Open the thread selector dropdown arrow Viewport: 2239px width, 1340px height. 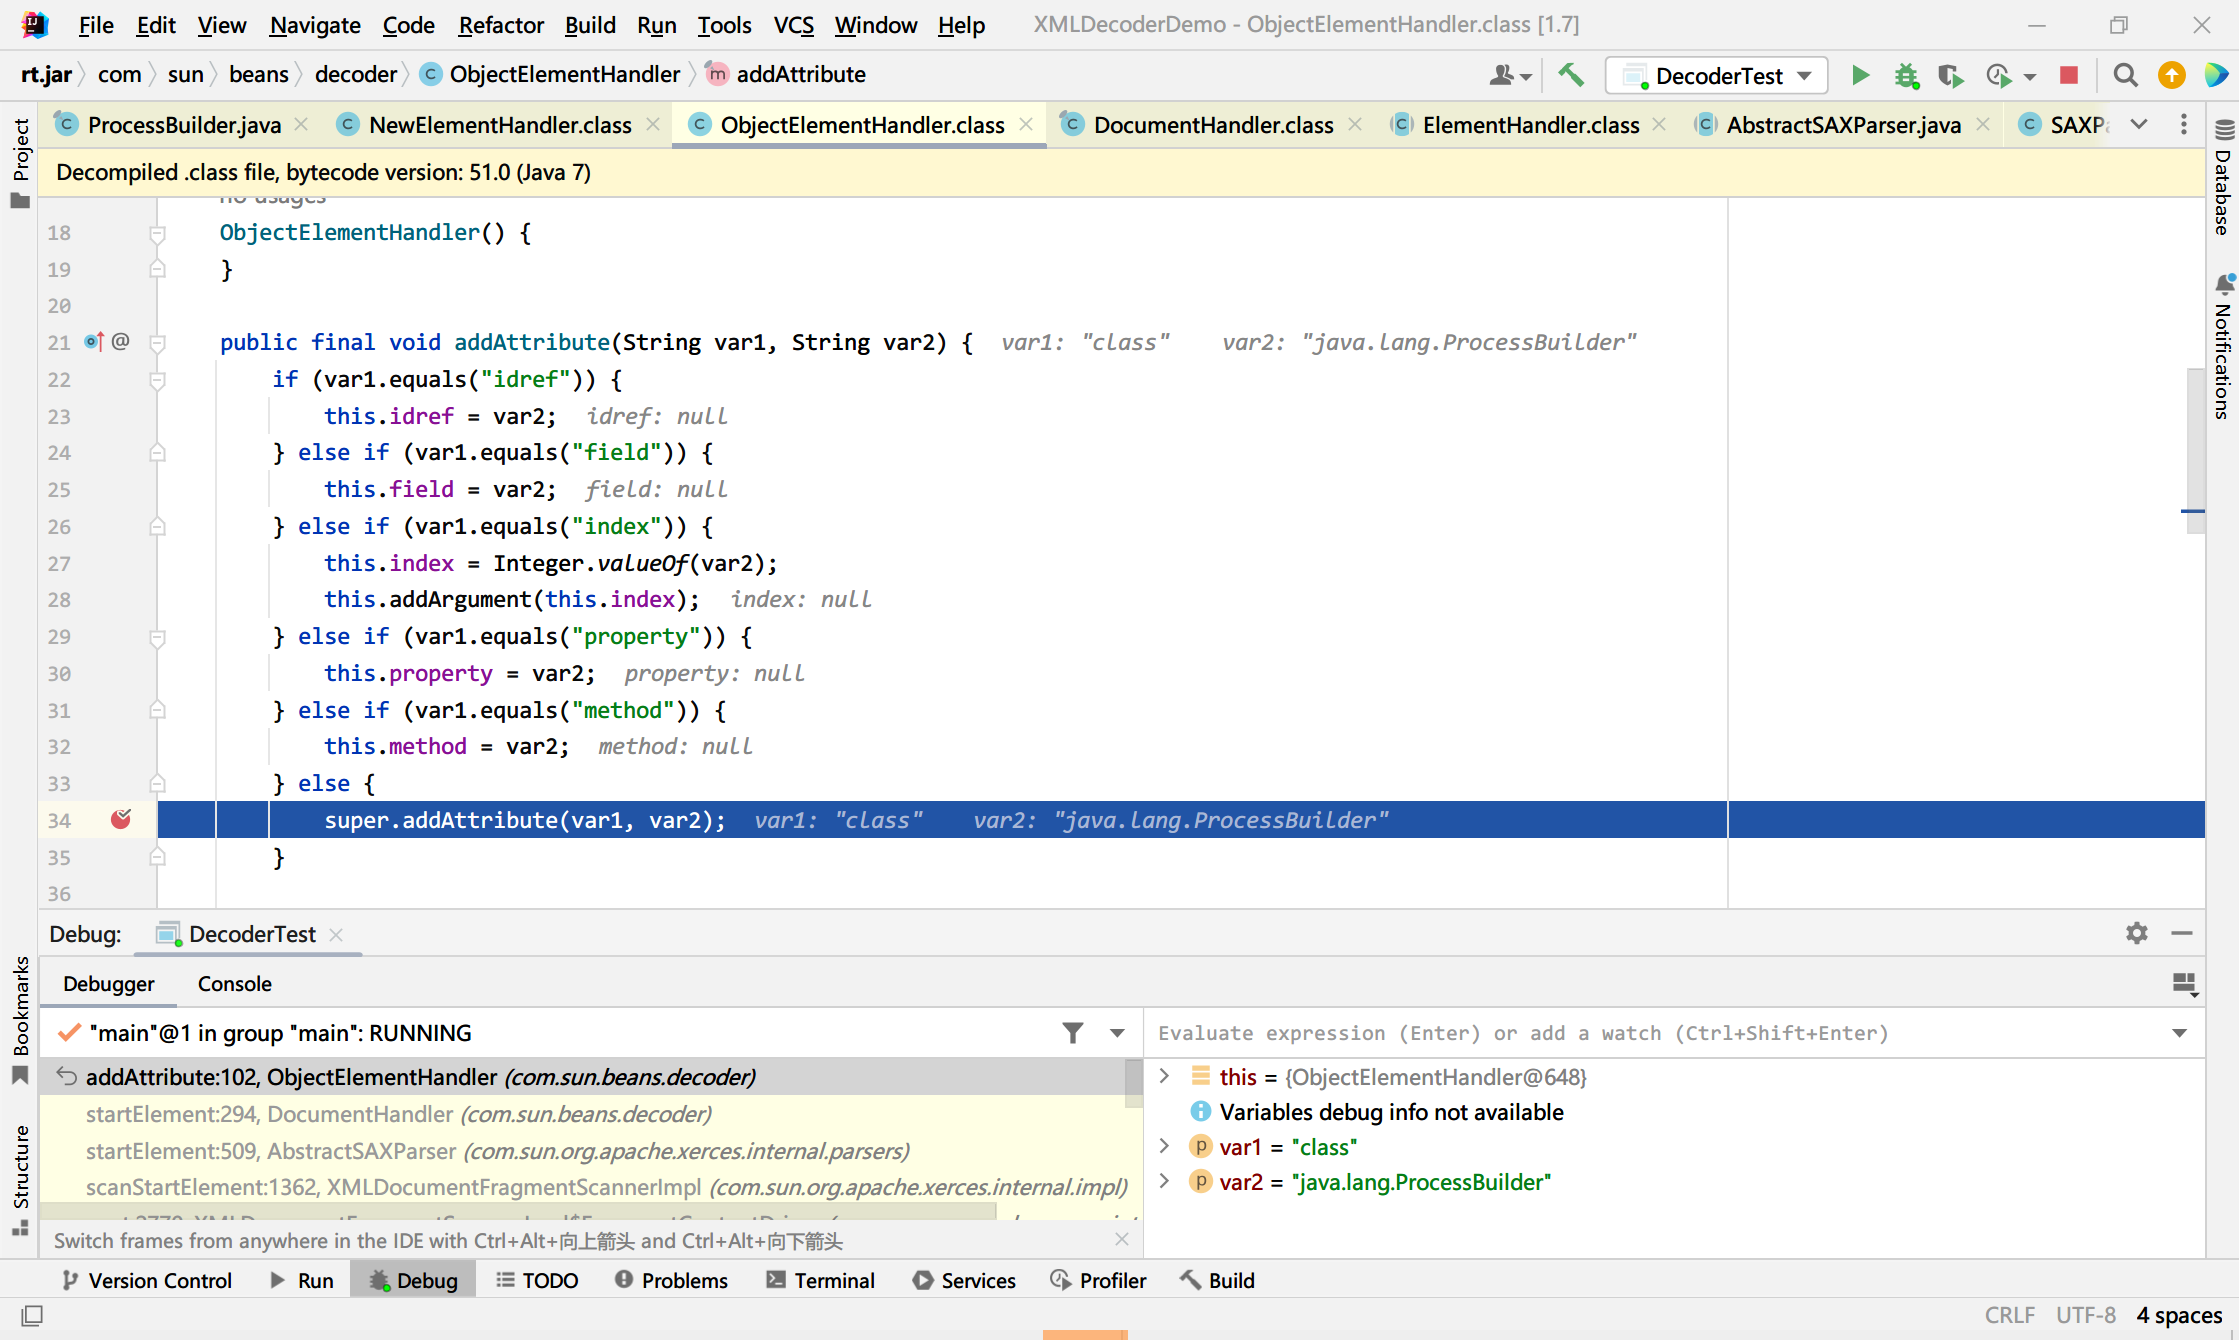click(1117, 1033)
